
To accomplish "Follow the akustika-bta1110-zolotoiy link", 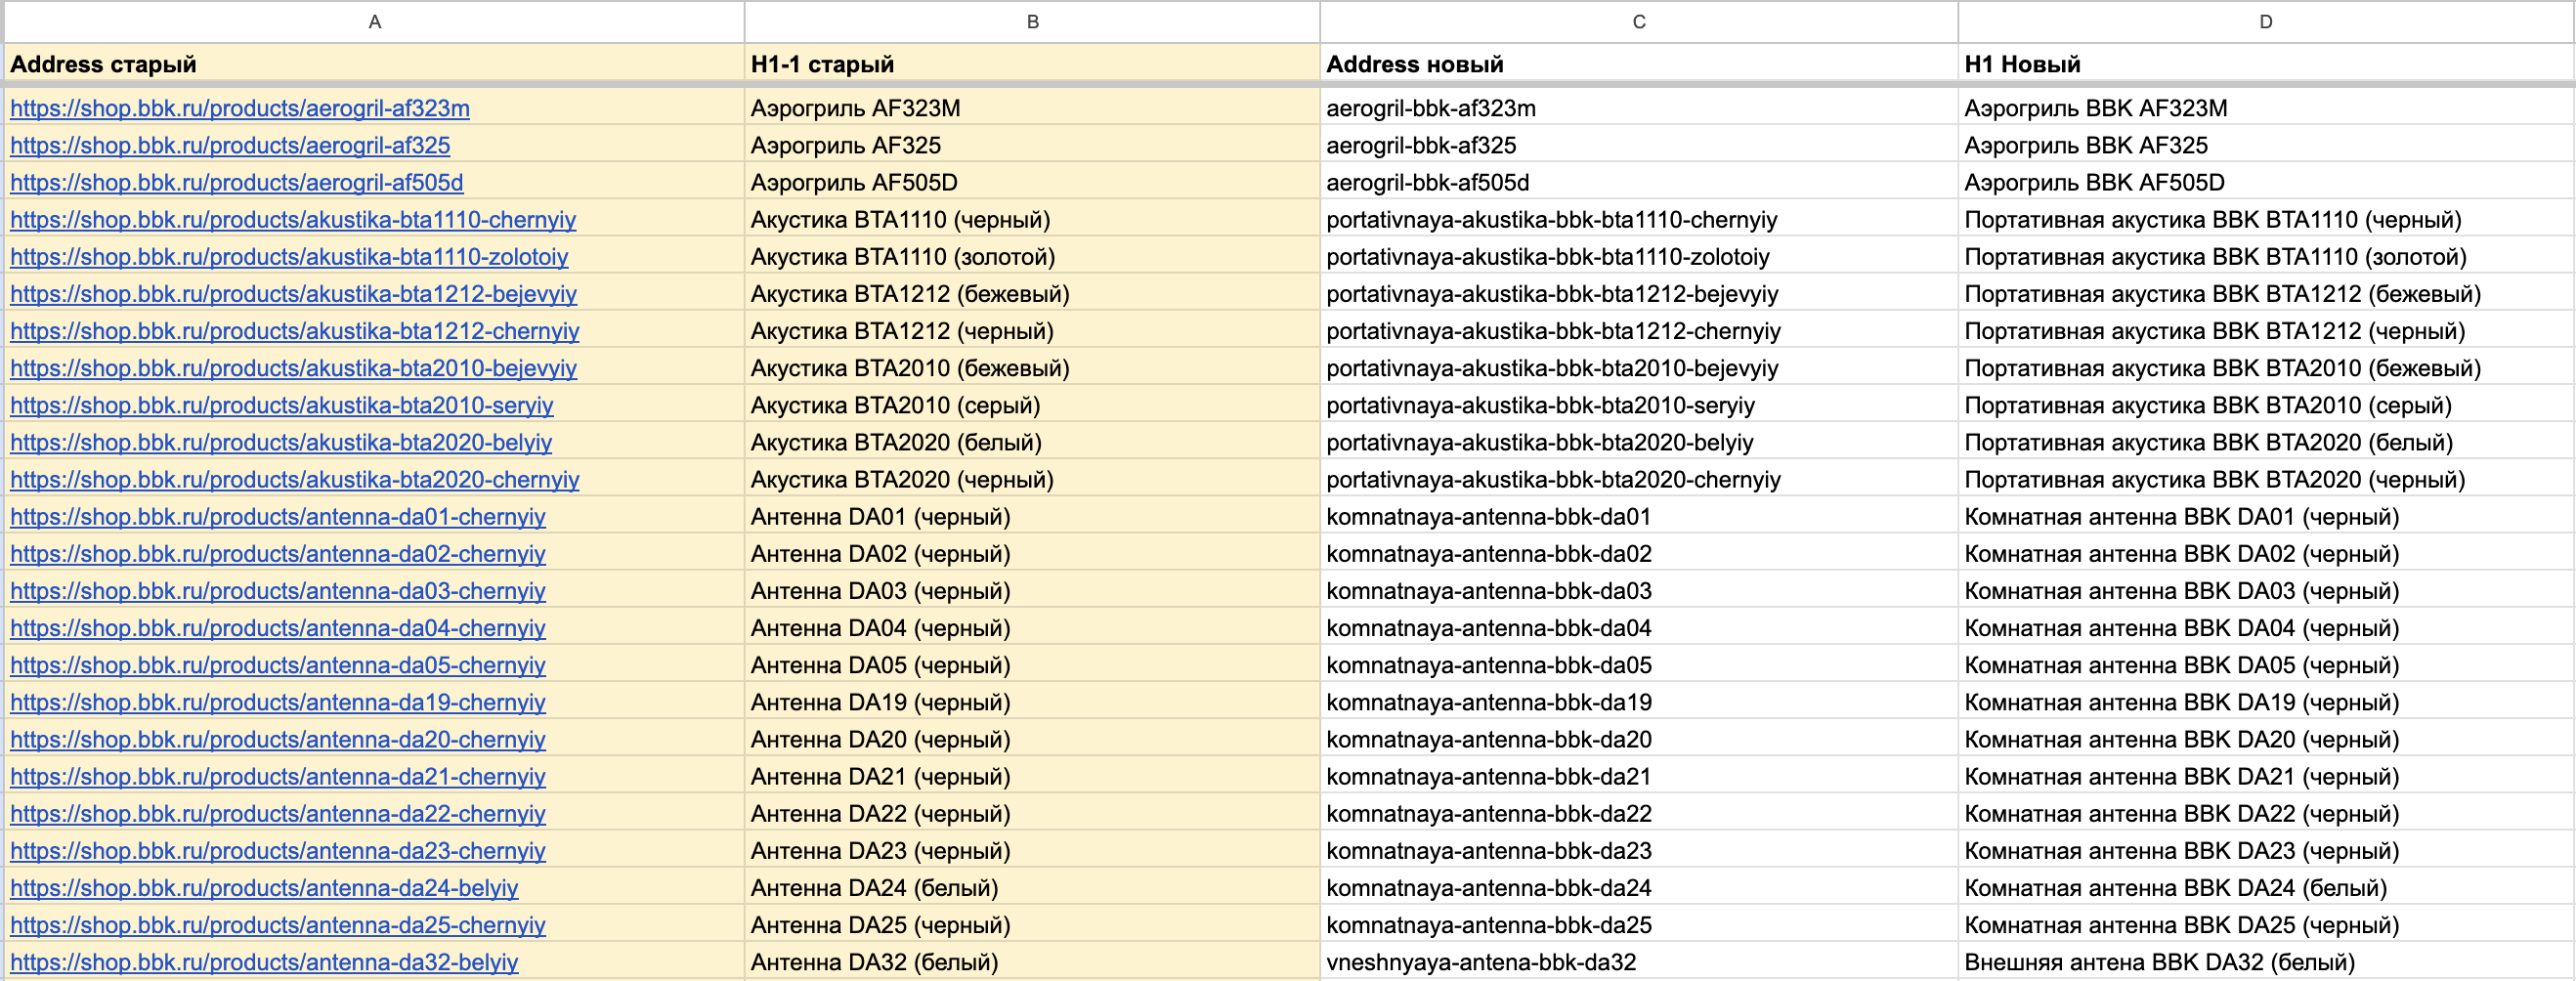I will click(x=289, y=256).
